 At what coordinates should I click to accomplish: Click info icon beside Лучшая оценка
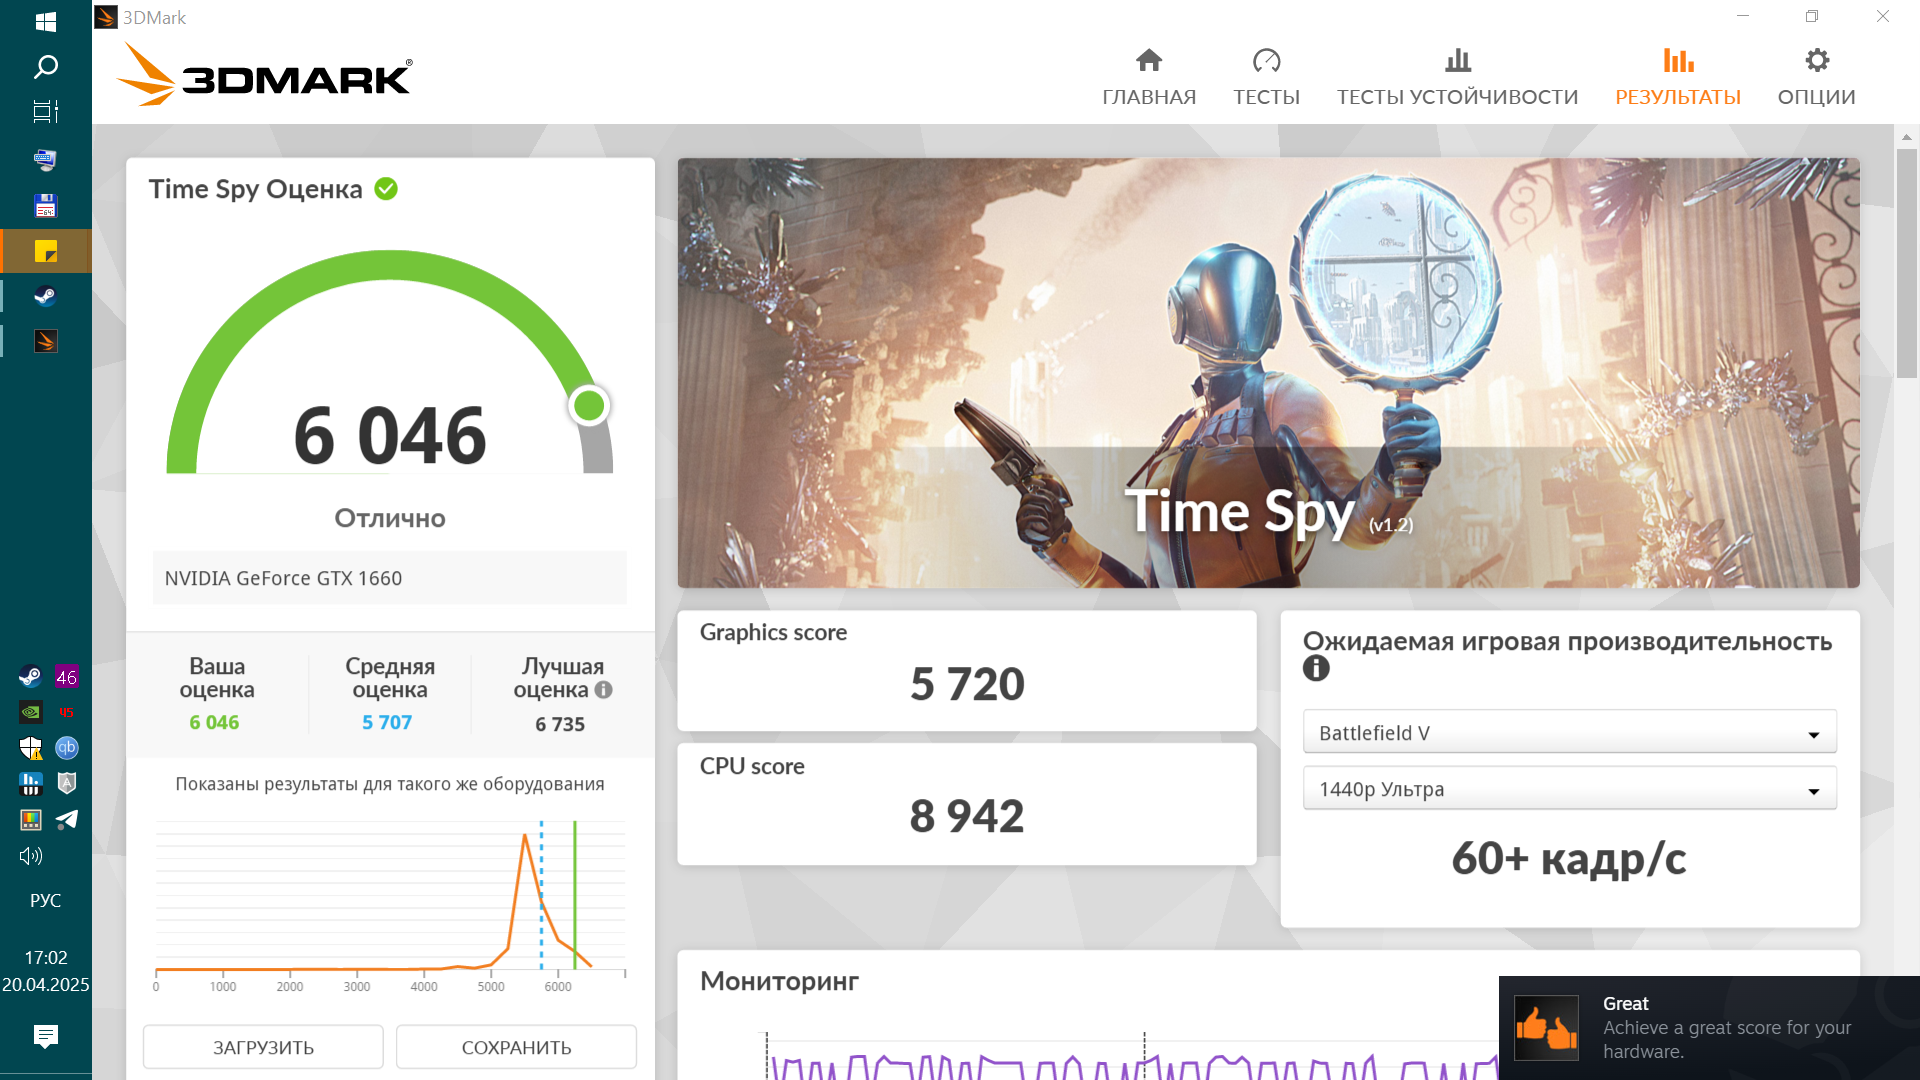pyautogui.click(x=603, y=690)
